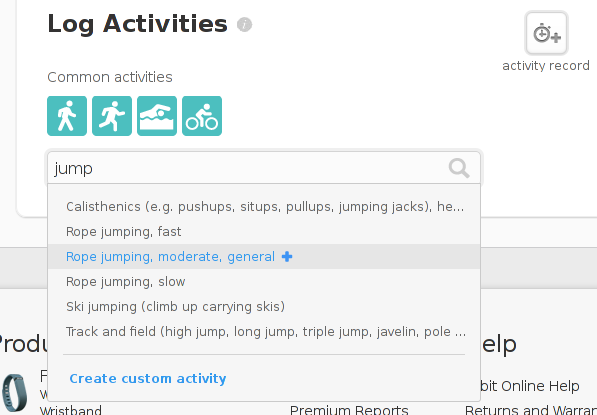Open the Online Help footer link
This screenshot has width=597, height=415.
coord(530,386)
